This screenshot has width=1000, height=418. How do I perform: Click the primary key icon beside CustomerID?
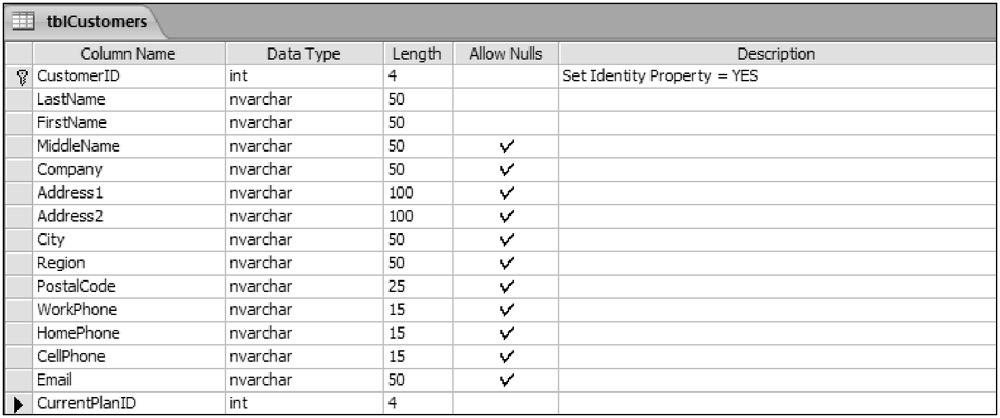19,77
